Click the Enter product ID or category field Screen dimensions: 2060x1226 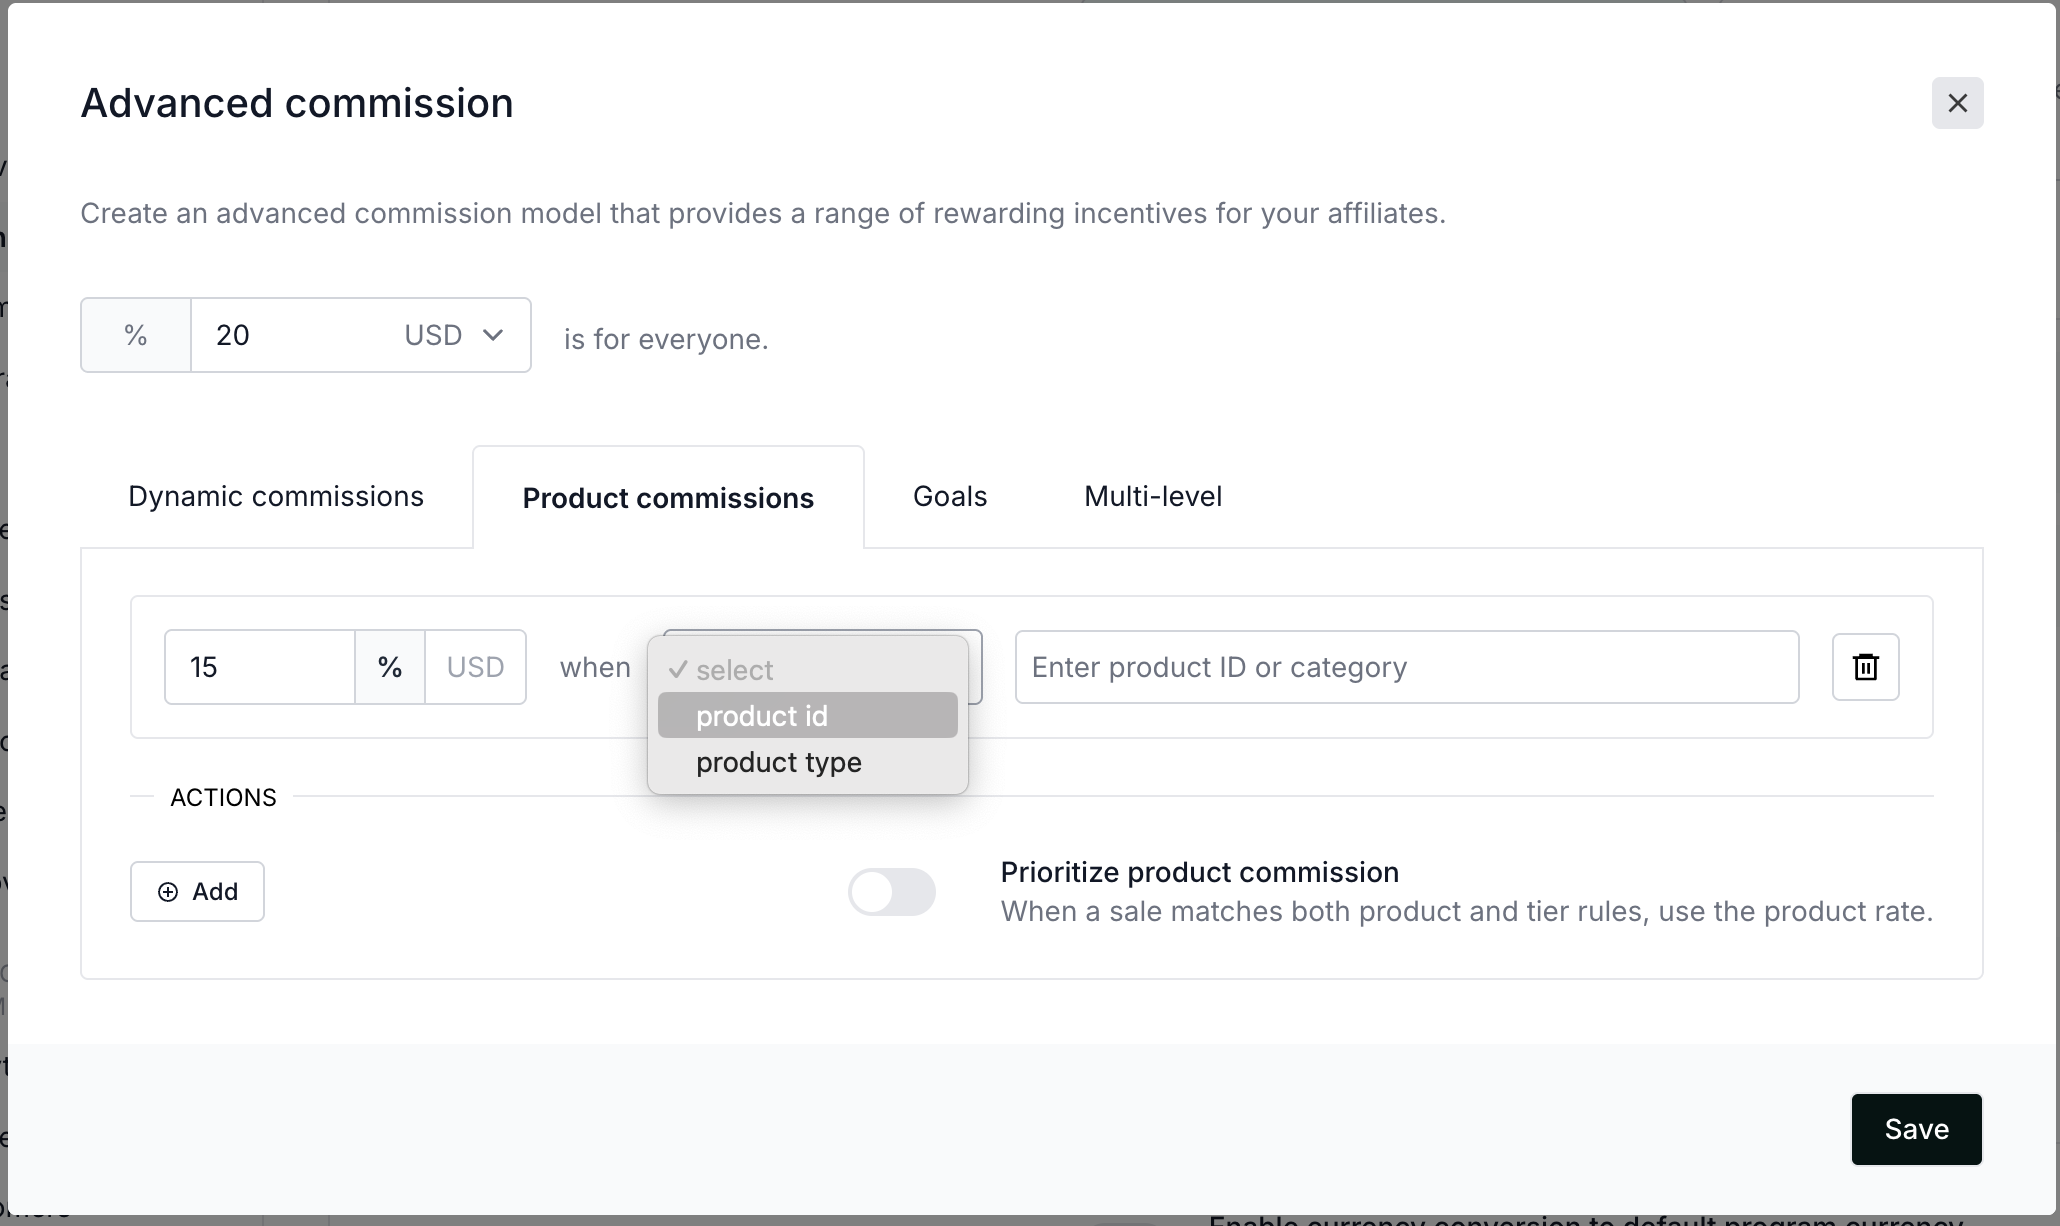tap(1406, 667)
